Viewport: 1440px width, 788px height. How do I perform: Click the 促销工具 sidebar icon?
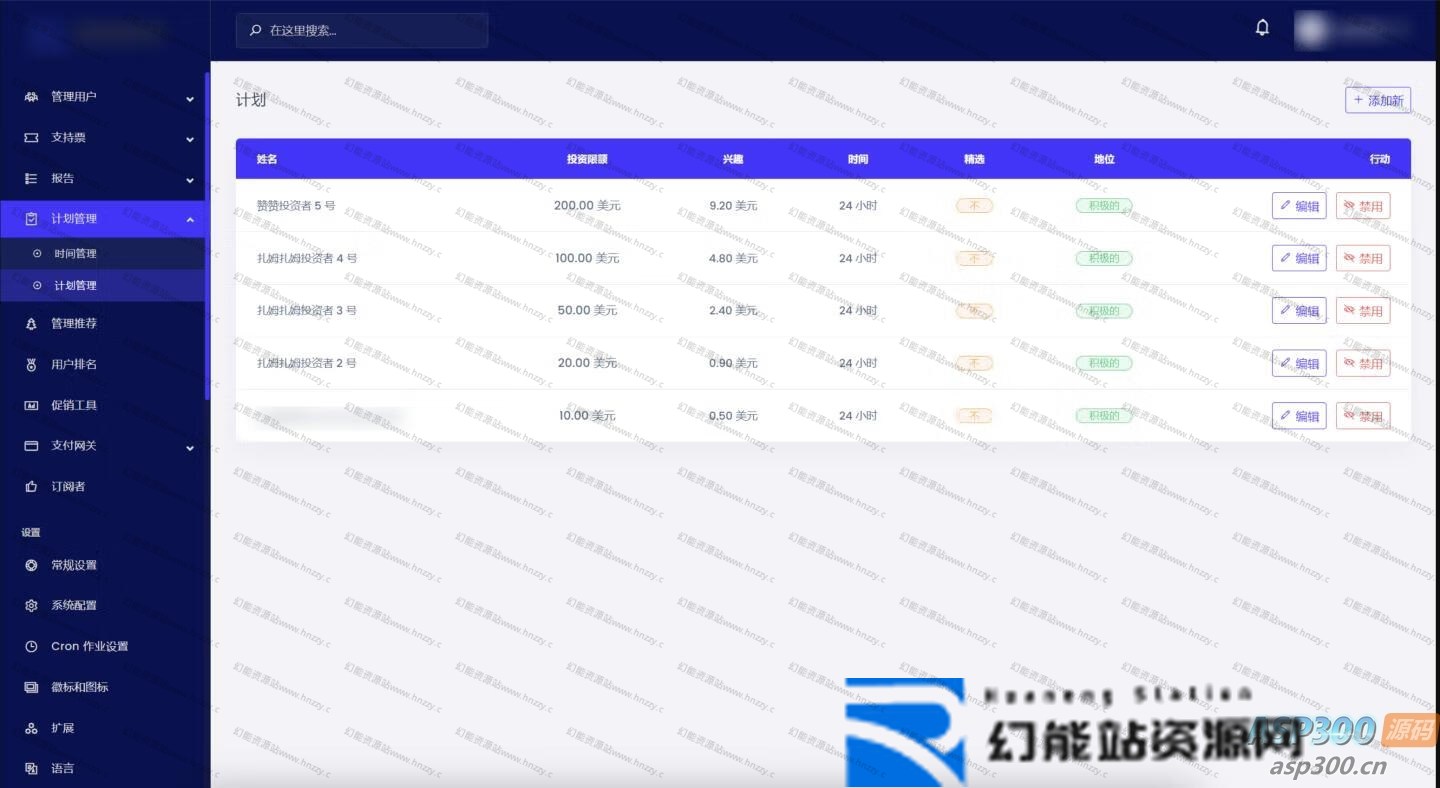click(x=31, y=406)
